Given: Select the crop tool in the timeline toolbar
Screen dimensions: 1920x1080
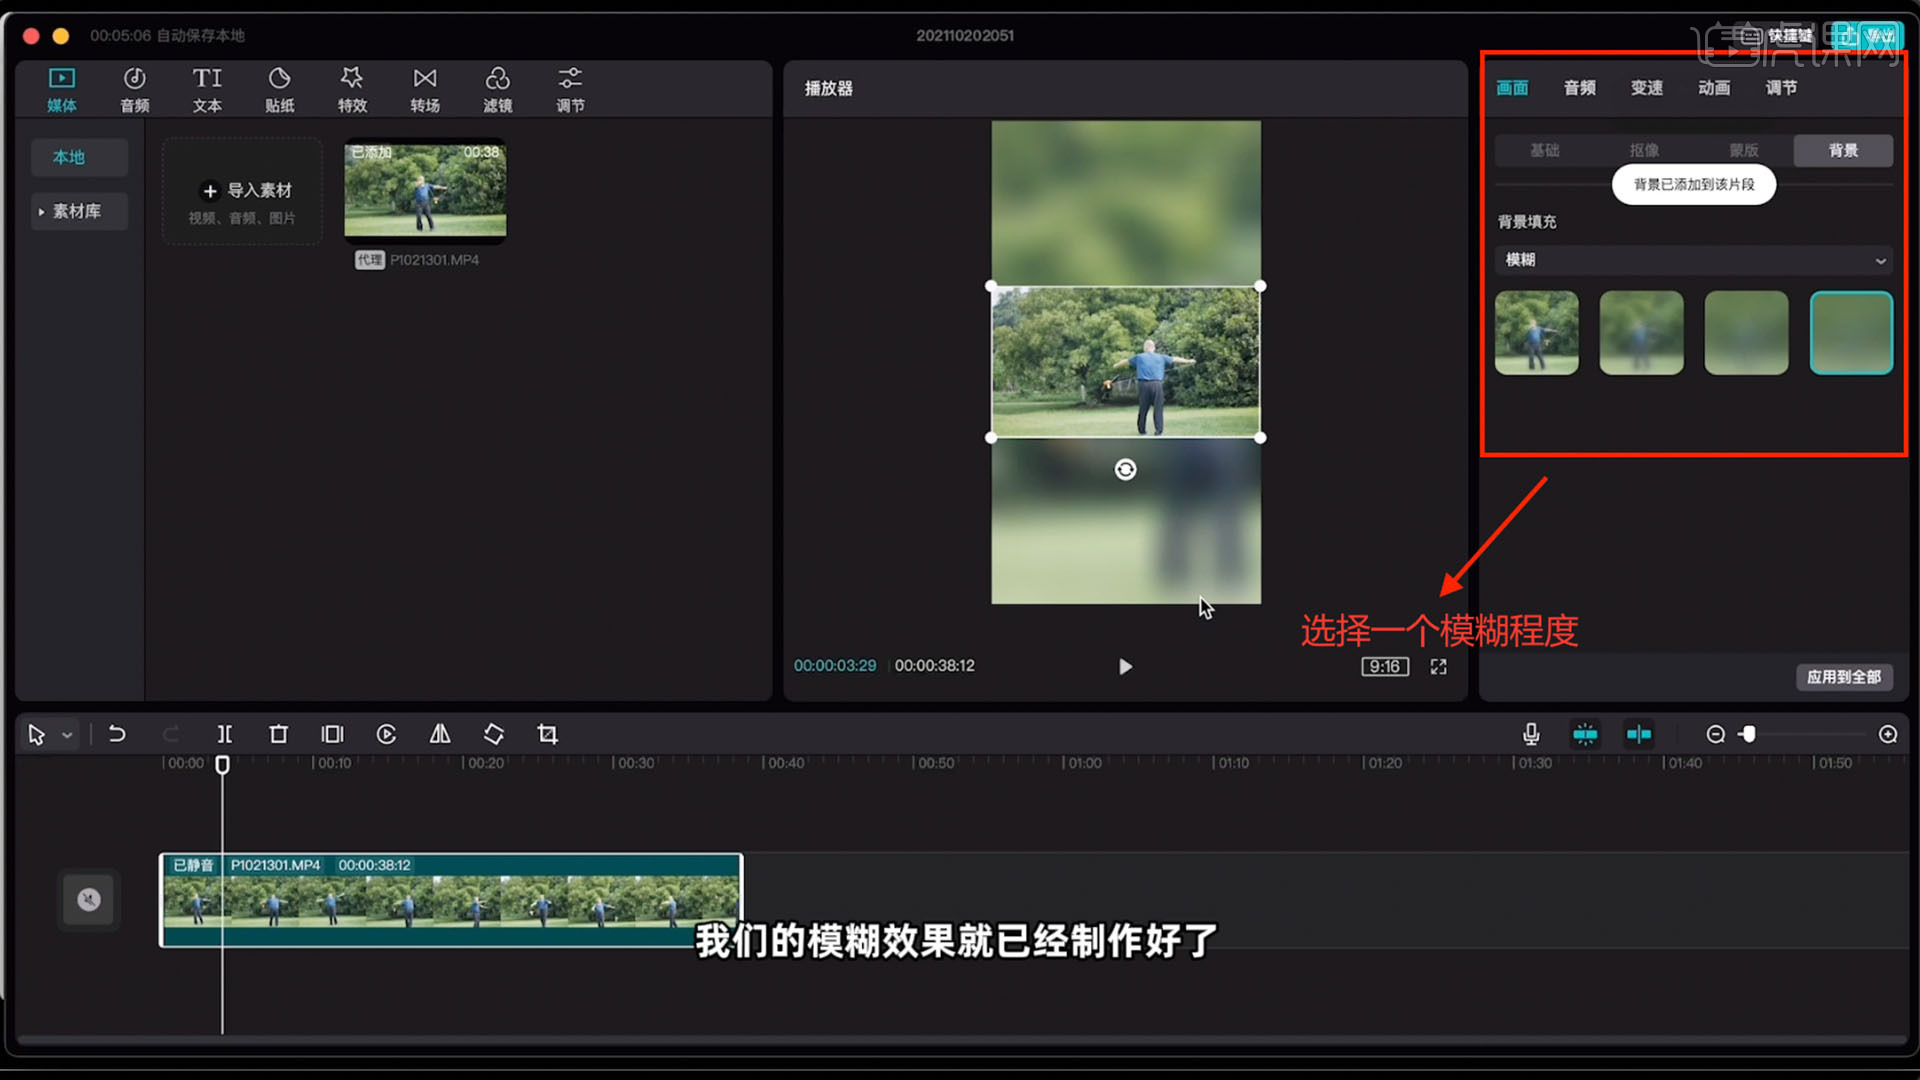Looking at the screenshot, I should (x=547, y=733).
